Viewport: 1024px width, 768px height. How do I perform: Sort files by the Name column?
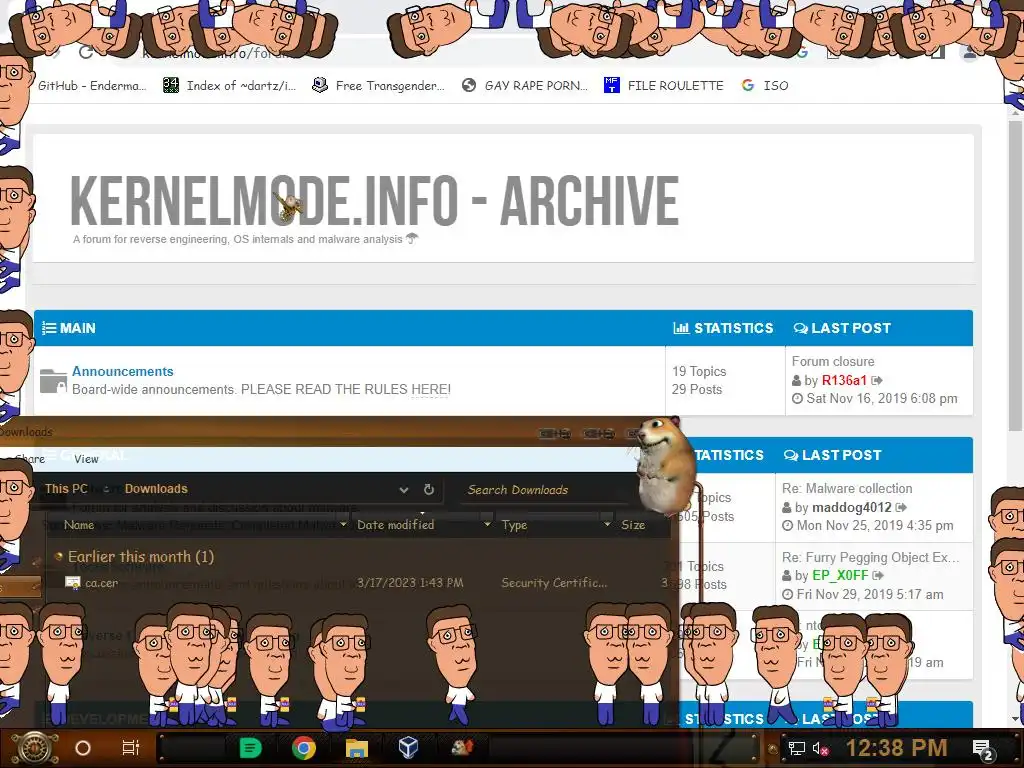tap(79, 525)
